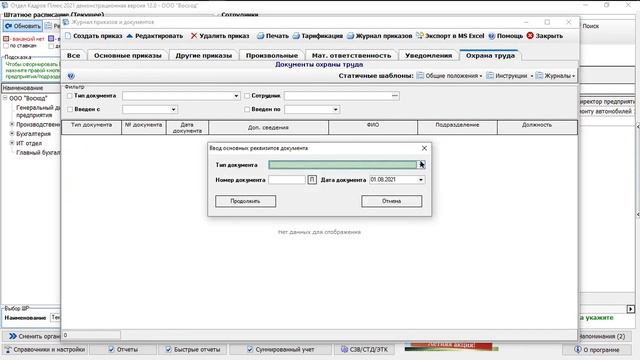The width and height of the screenshot is (640, 360).
Task: Close the Ввод основных реквизитов dialog
Action: (424, 148)
